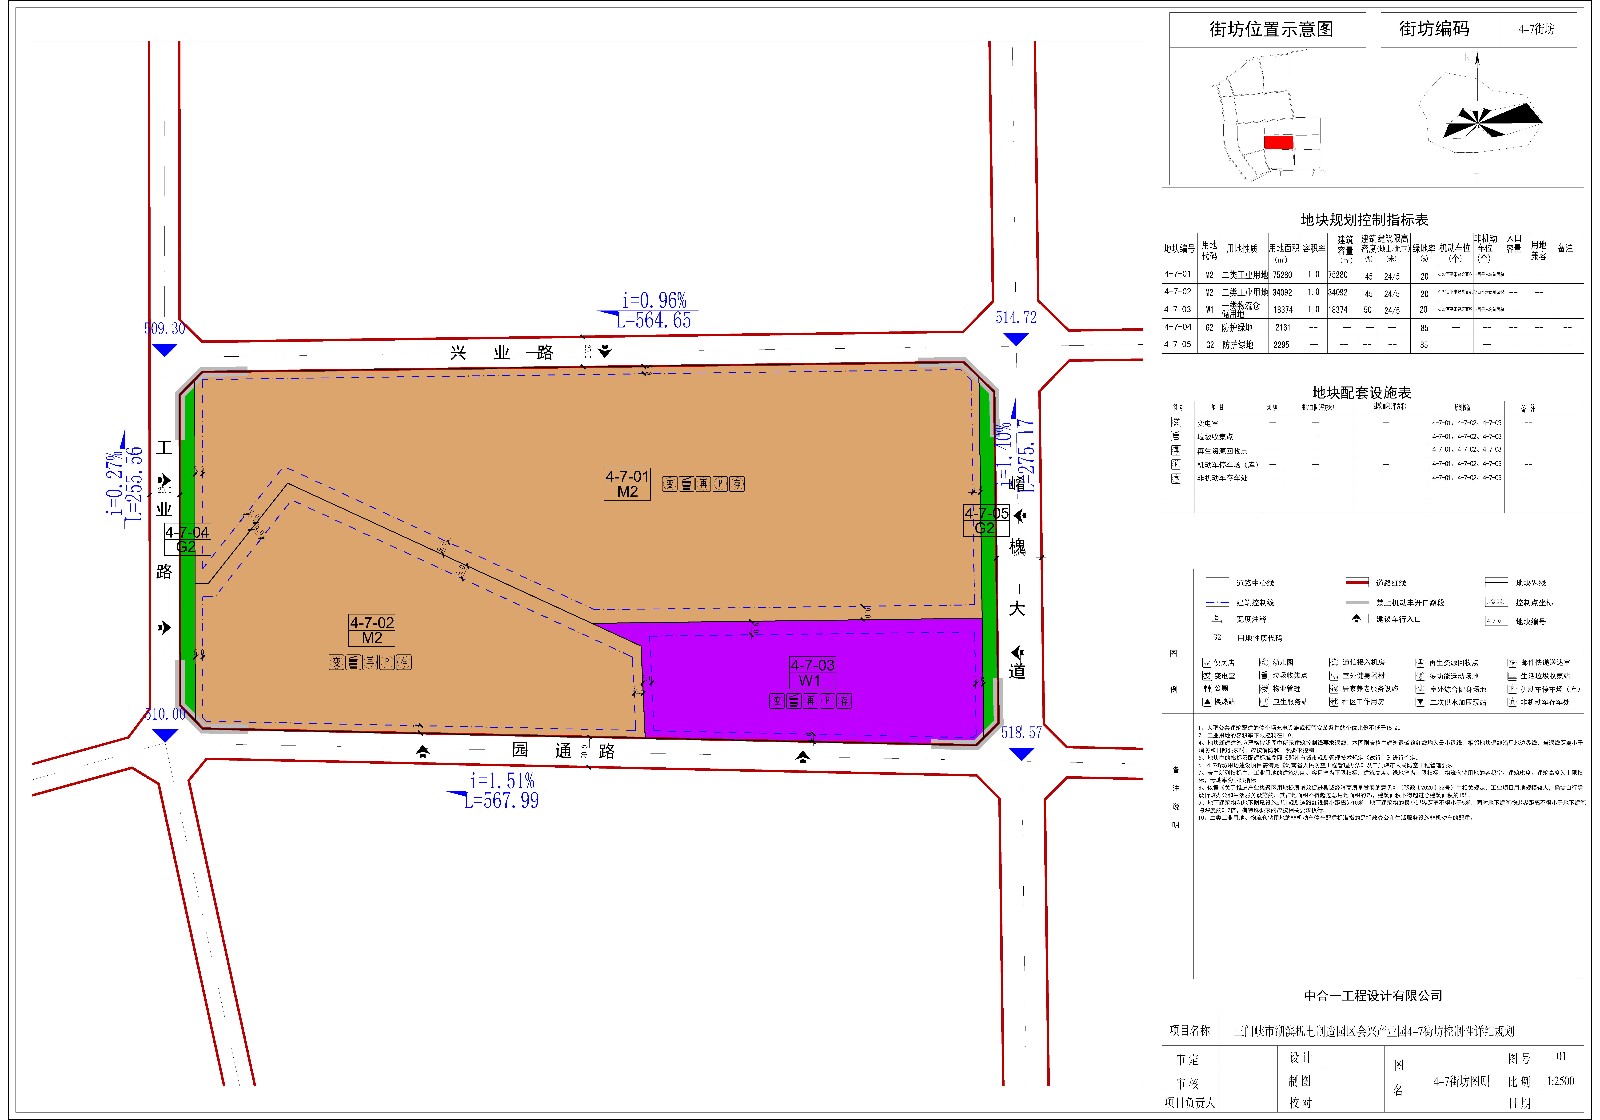Image resolution: width=1600 pixels, height=1120 pixels.
Task: Click the length label L=564.65
Action: click(x=653, y=321)
